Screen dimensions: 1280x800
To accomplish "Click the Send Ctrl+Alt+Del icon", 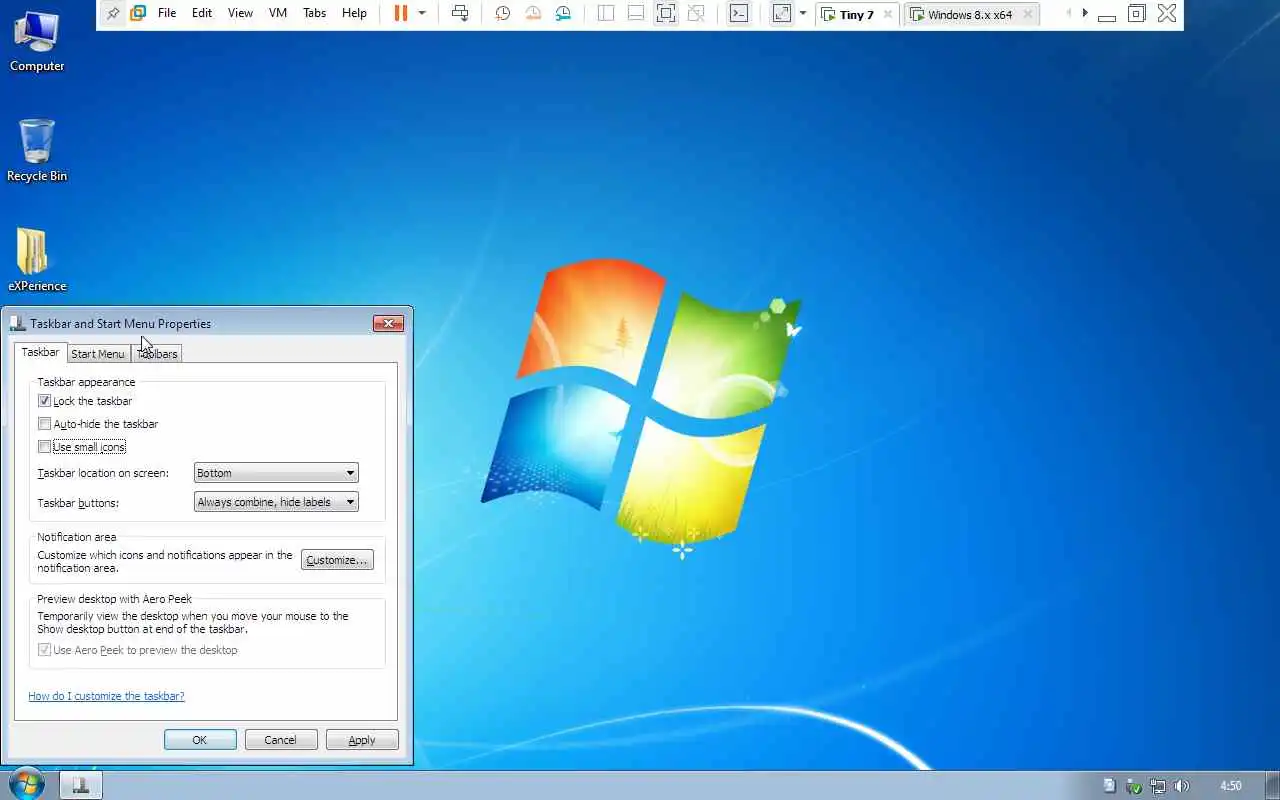I will coord(460,13).
